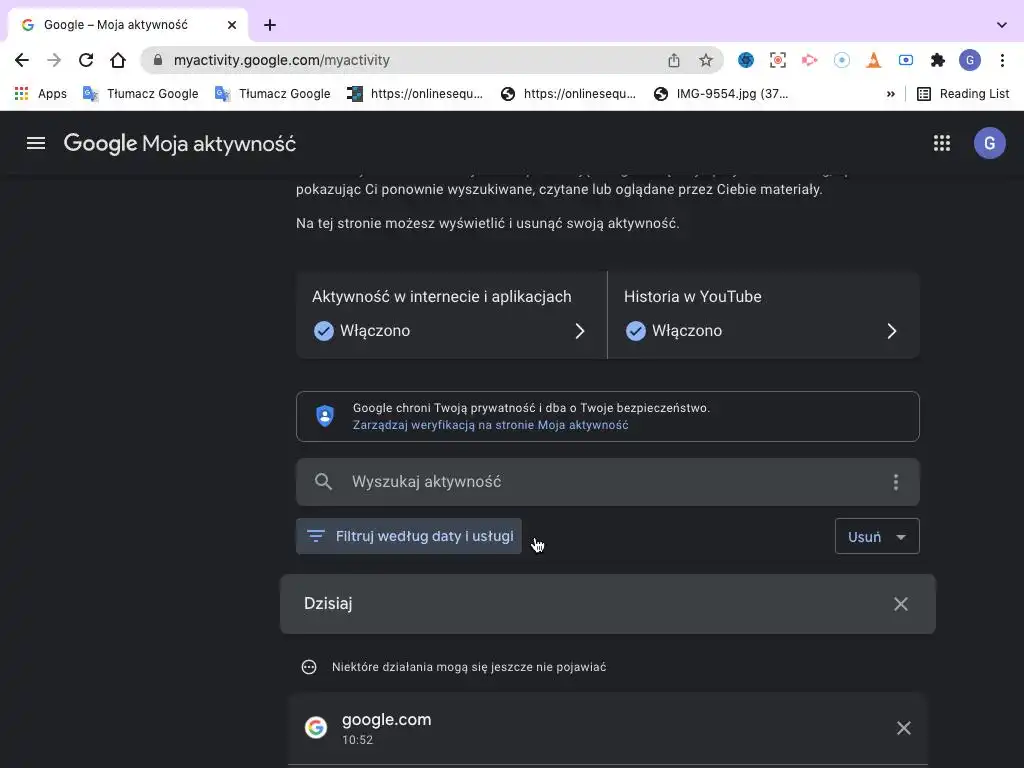Open new browser tab

point(270,25)
